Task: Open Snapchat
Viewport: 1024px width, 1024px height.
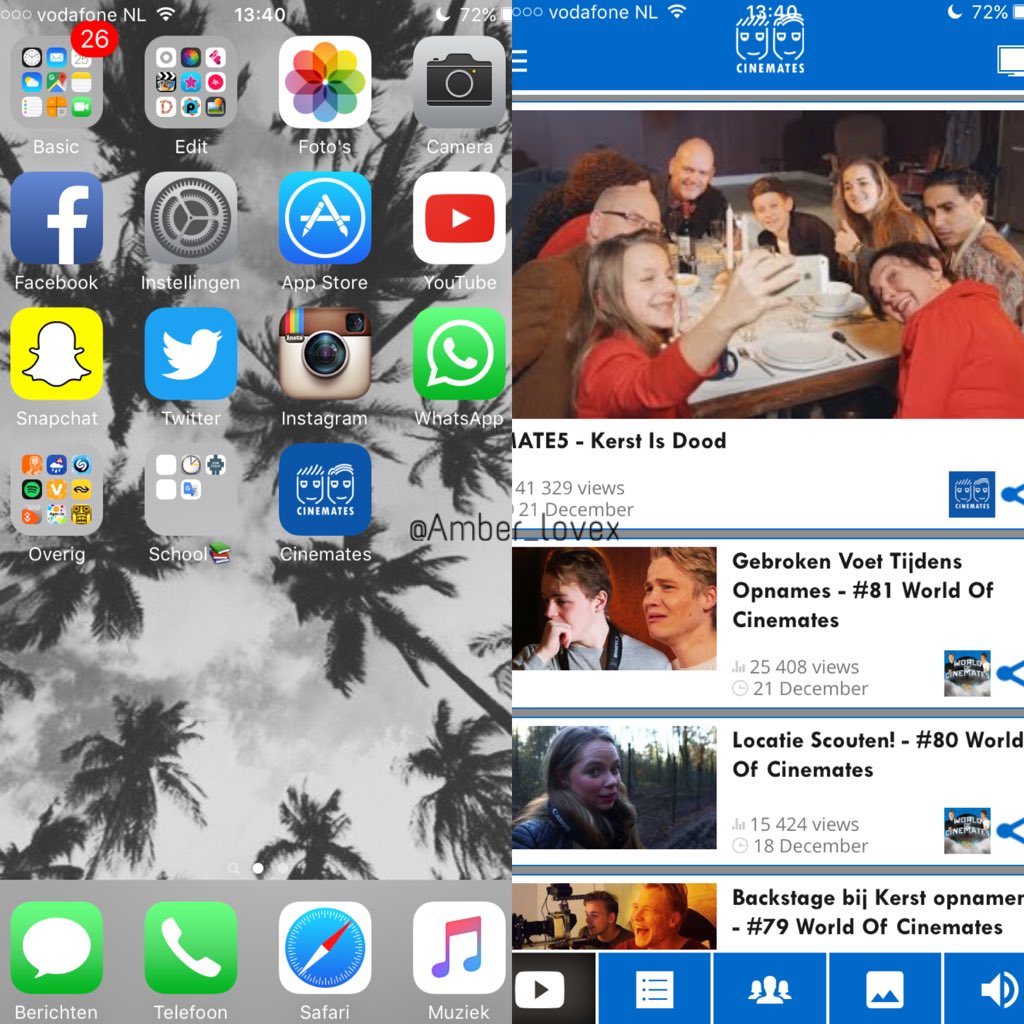Action: (56, 354)
